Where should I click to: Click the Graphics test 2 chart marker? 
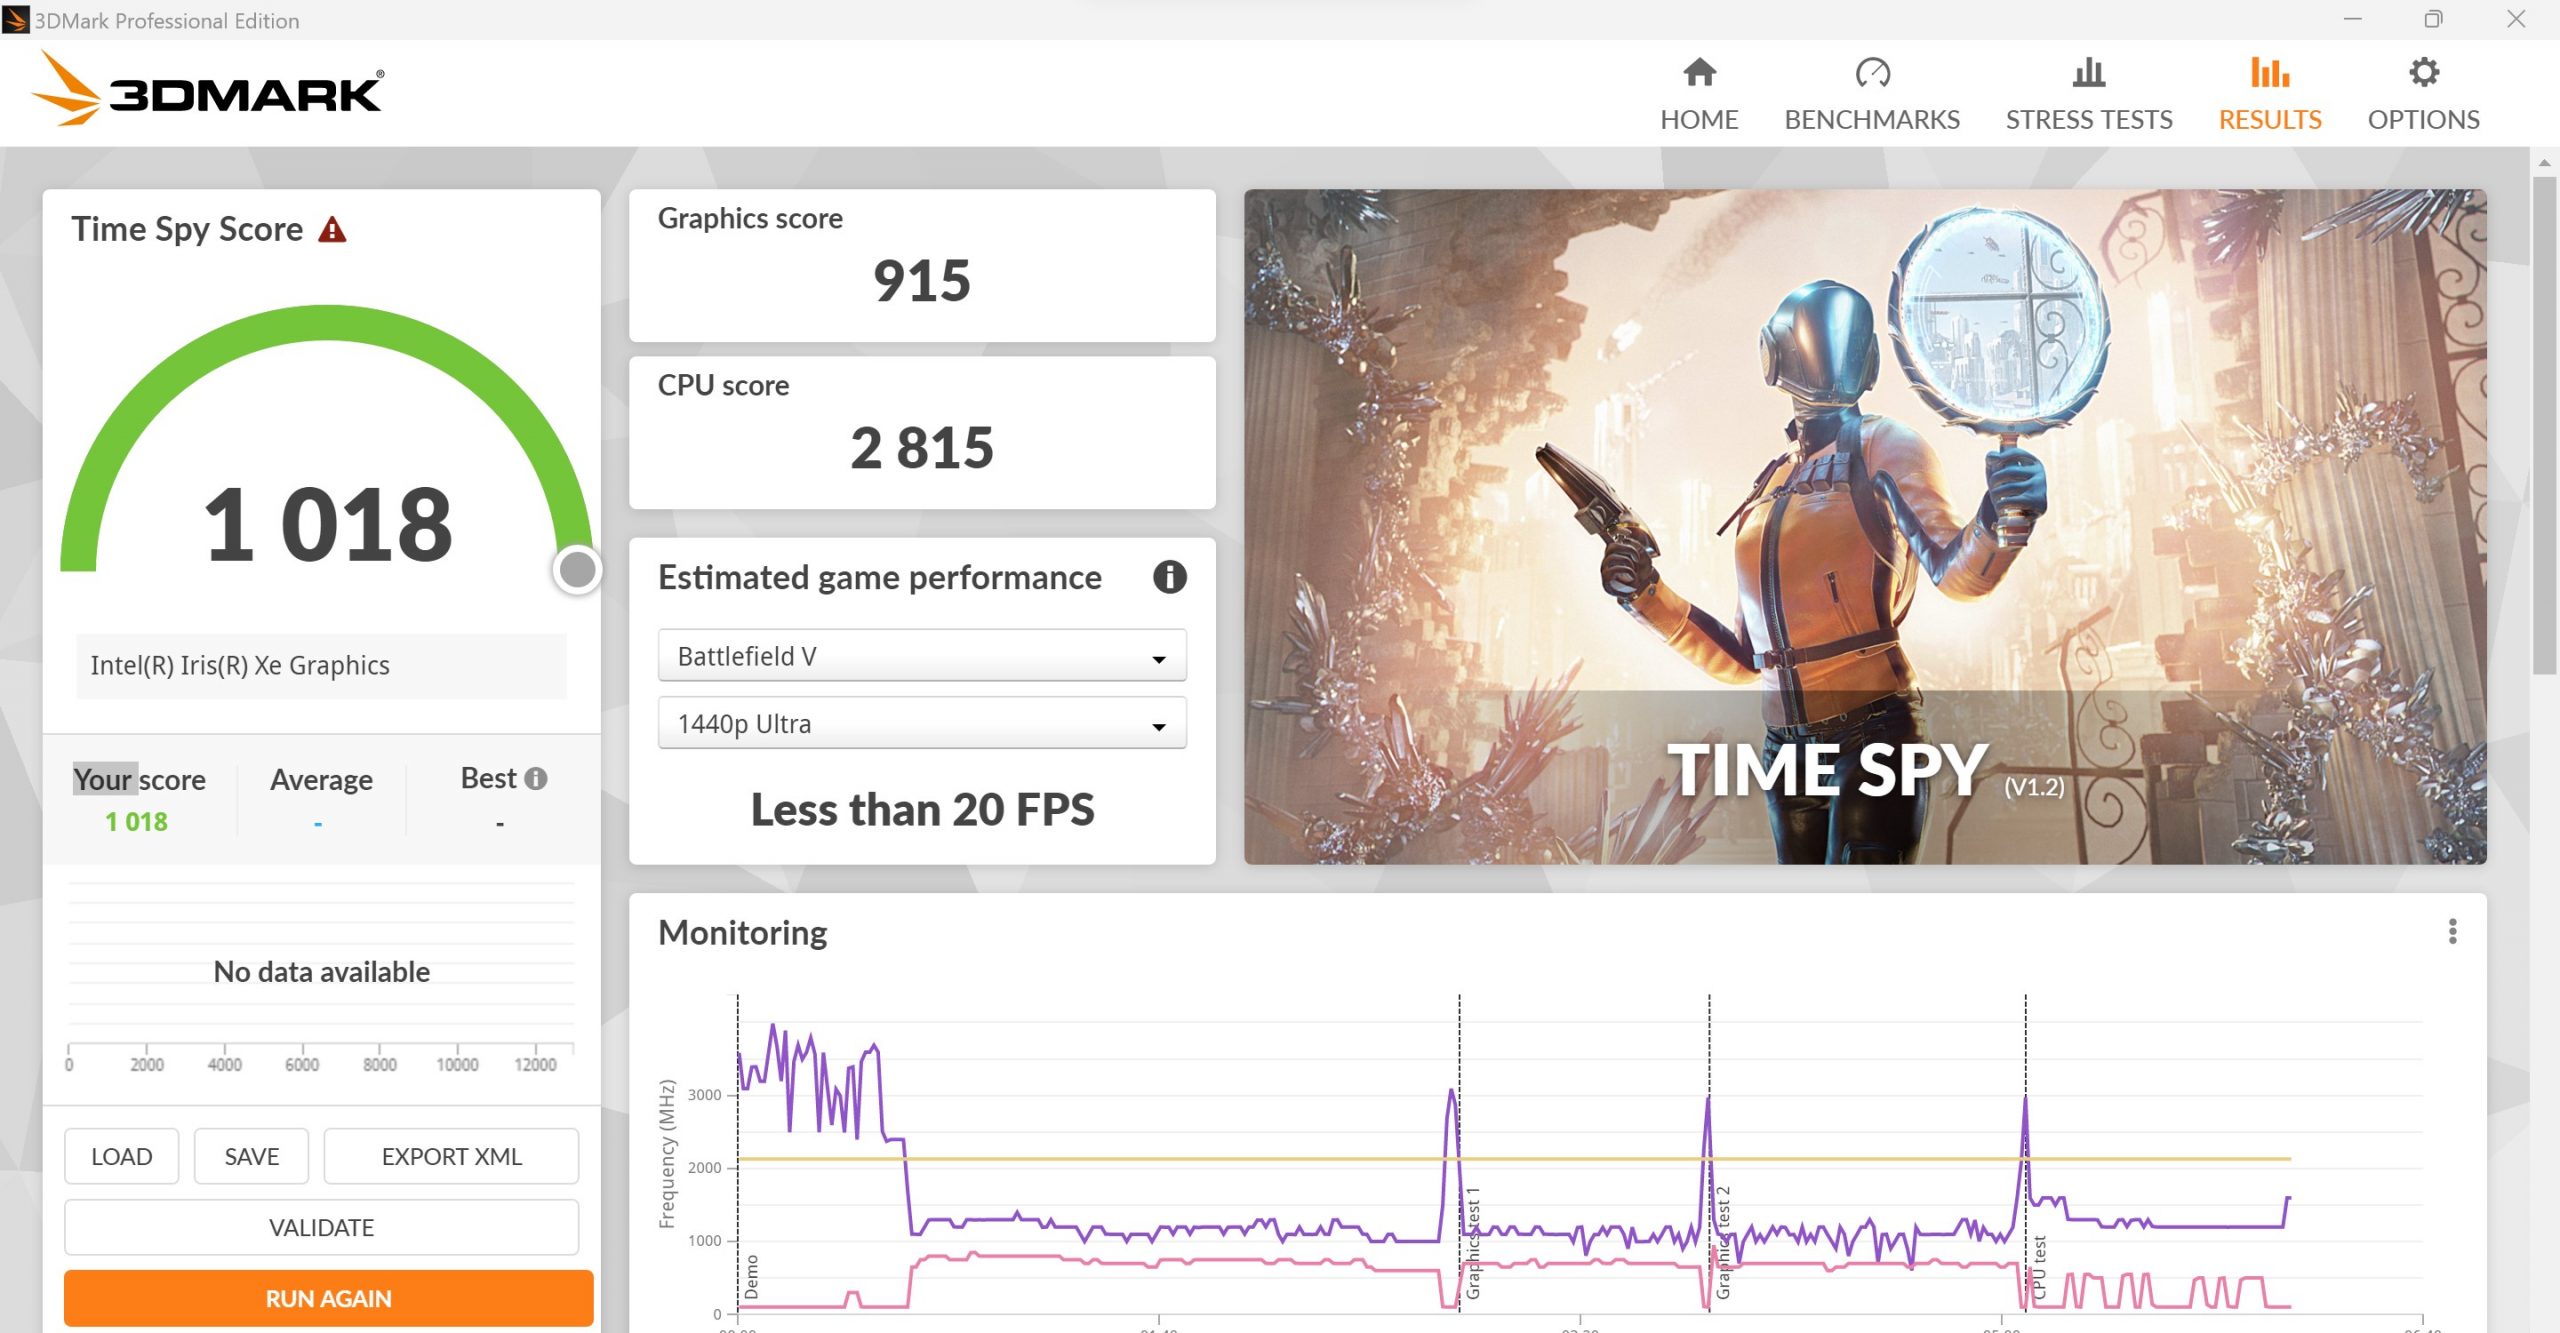coord(1722,1243)
